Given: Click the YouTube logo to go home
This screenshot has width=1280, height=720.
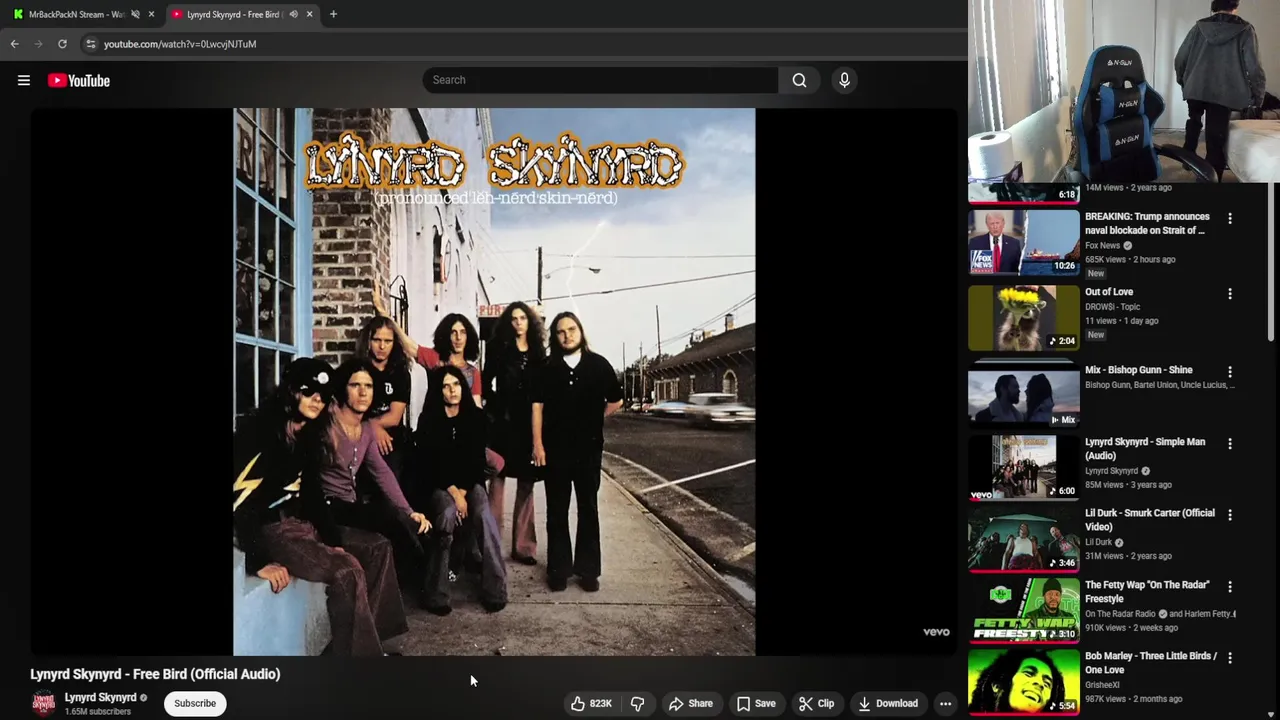Looking at the screenshot, I should [78, 81].
